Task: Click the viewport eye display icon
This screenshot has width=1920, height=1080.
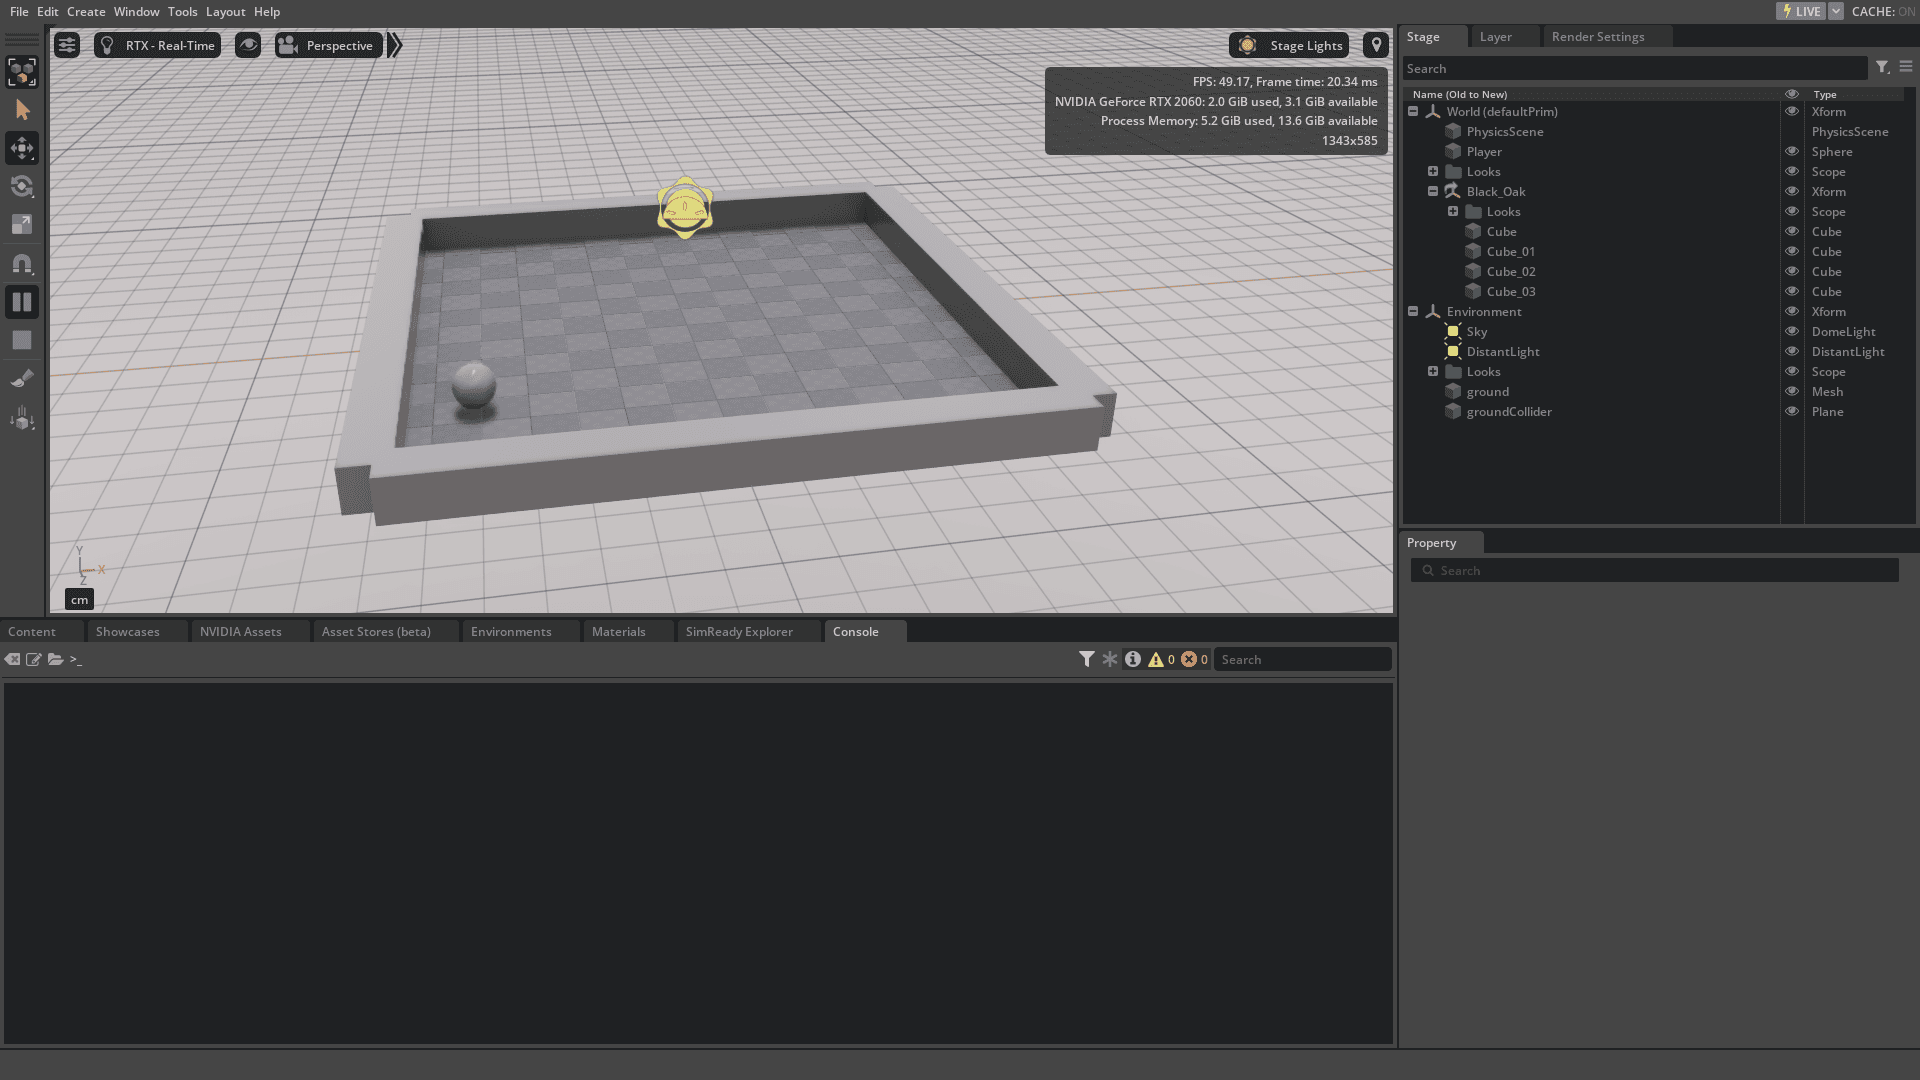Action: tap(248, 46)
